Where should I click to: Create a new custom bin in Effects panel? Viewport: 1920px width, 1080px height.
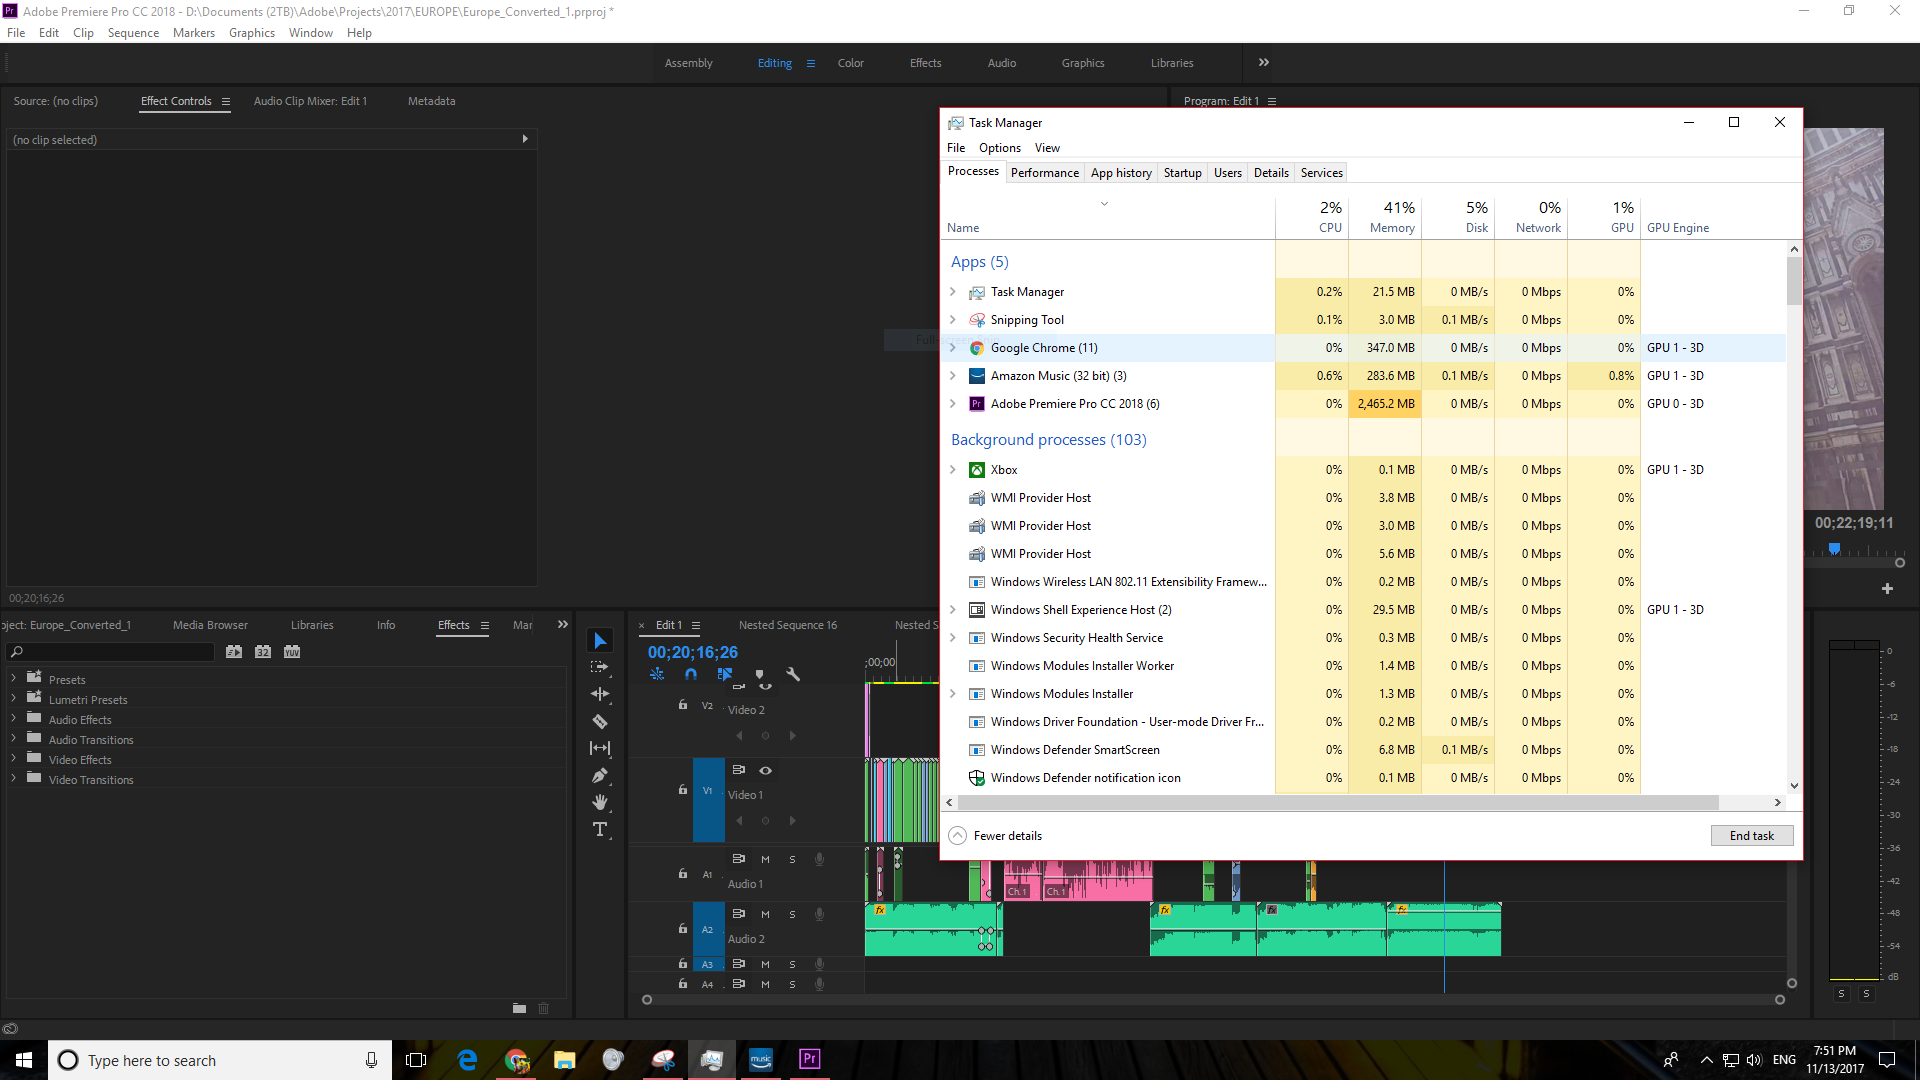pos(519,1008)
